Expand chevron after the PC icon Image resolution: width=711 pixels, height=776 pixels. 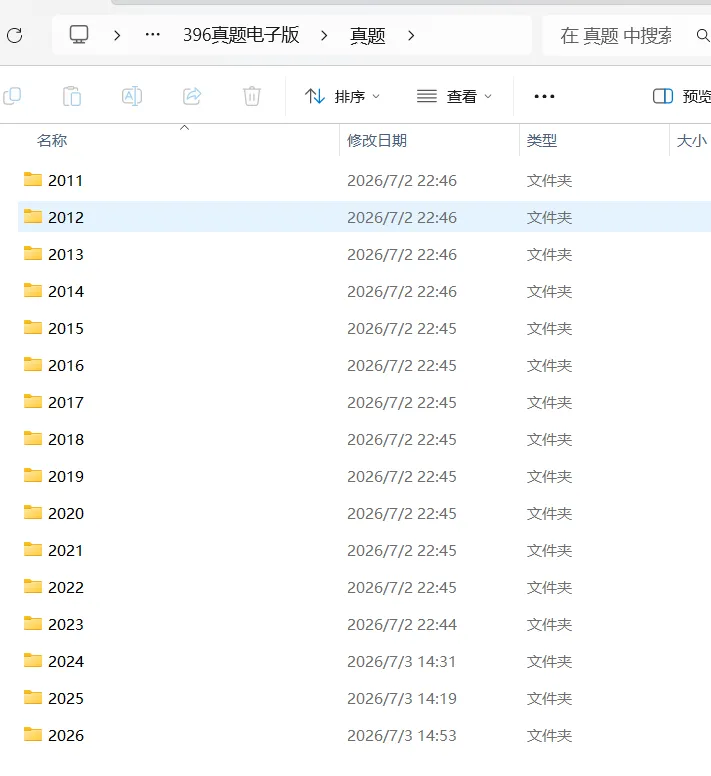coord(117,35)
